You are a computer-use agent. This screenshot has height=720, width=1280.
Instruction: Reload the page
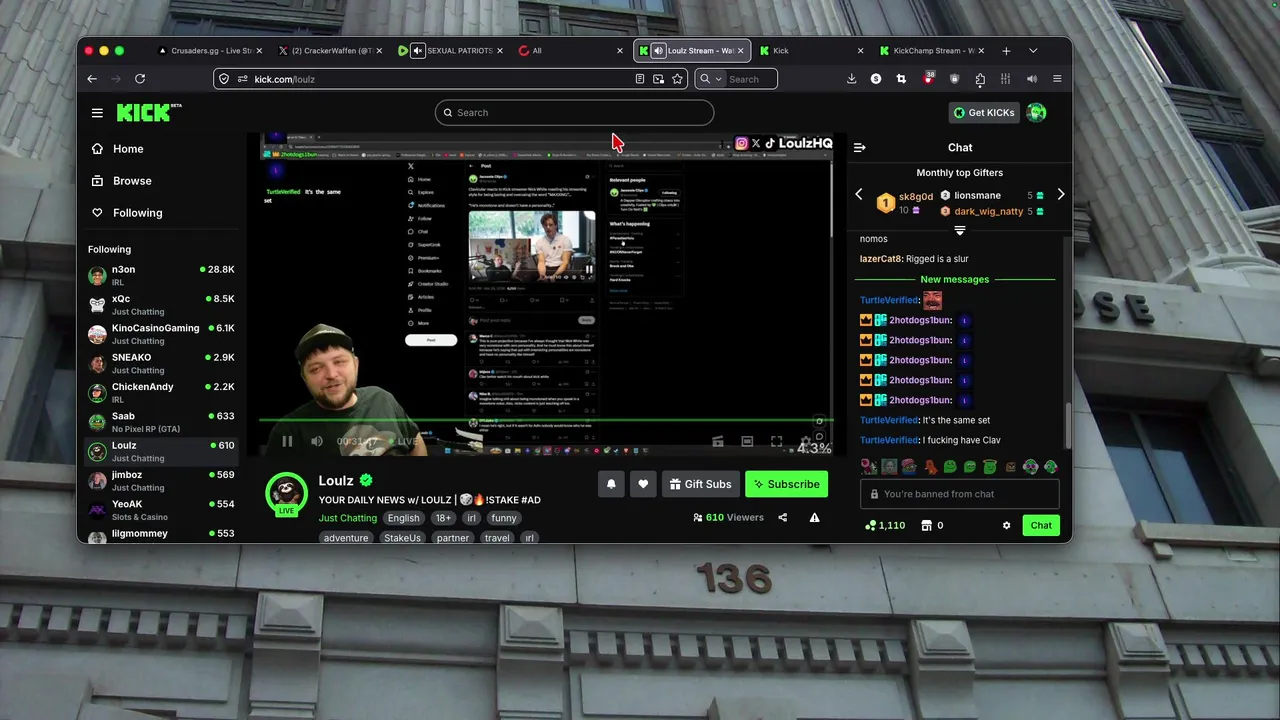coord(140,79)
